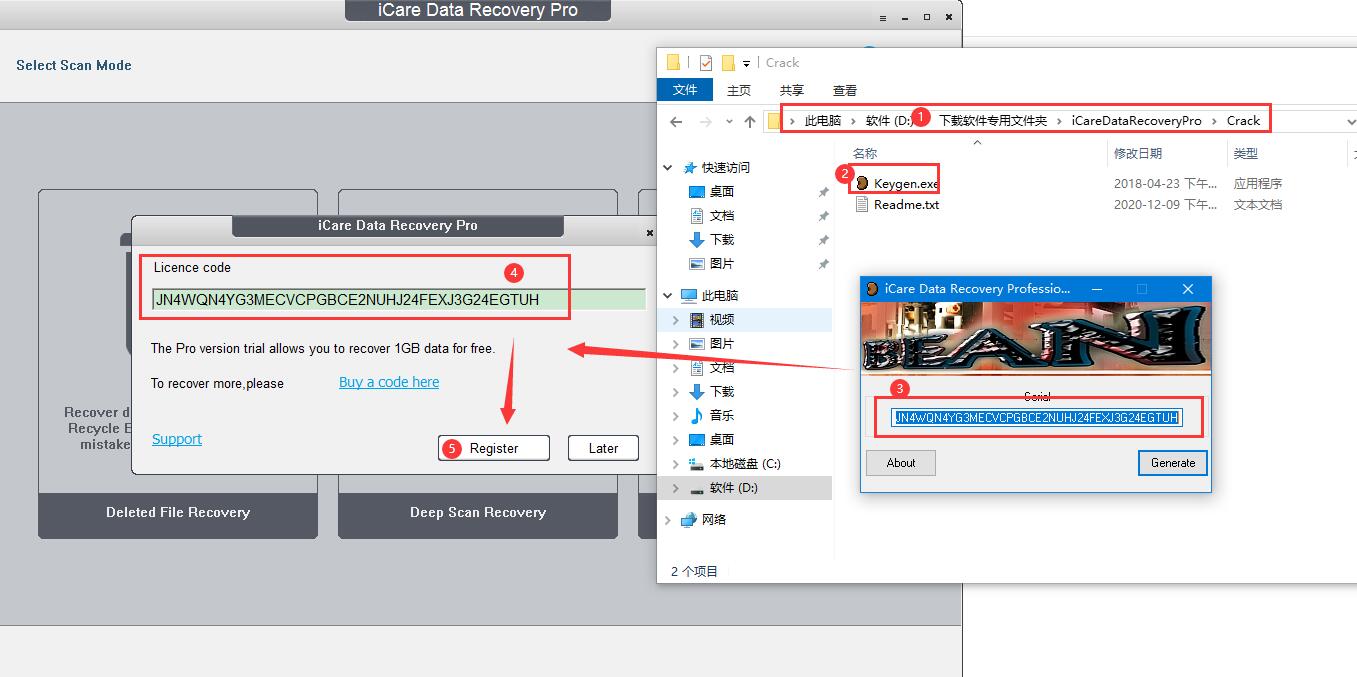
Task: Open the 共享 ribbon tab
Action: coord(792,90)
